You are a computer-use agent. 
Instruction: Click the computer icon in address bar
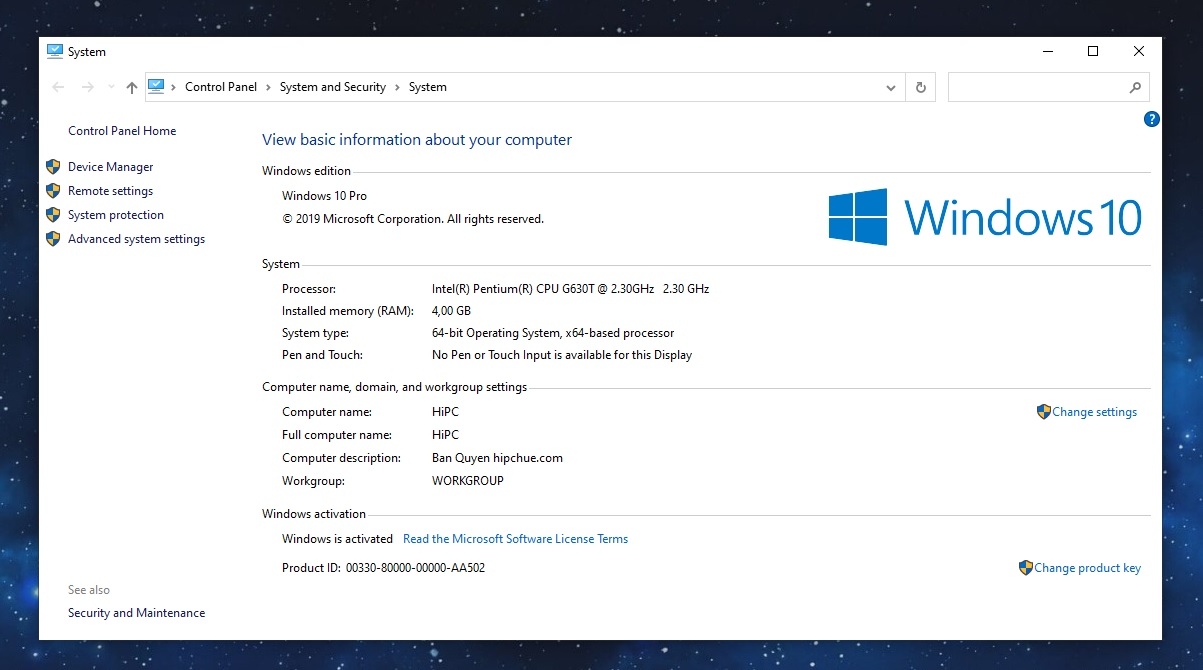tap(156, 87)
